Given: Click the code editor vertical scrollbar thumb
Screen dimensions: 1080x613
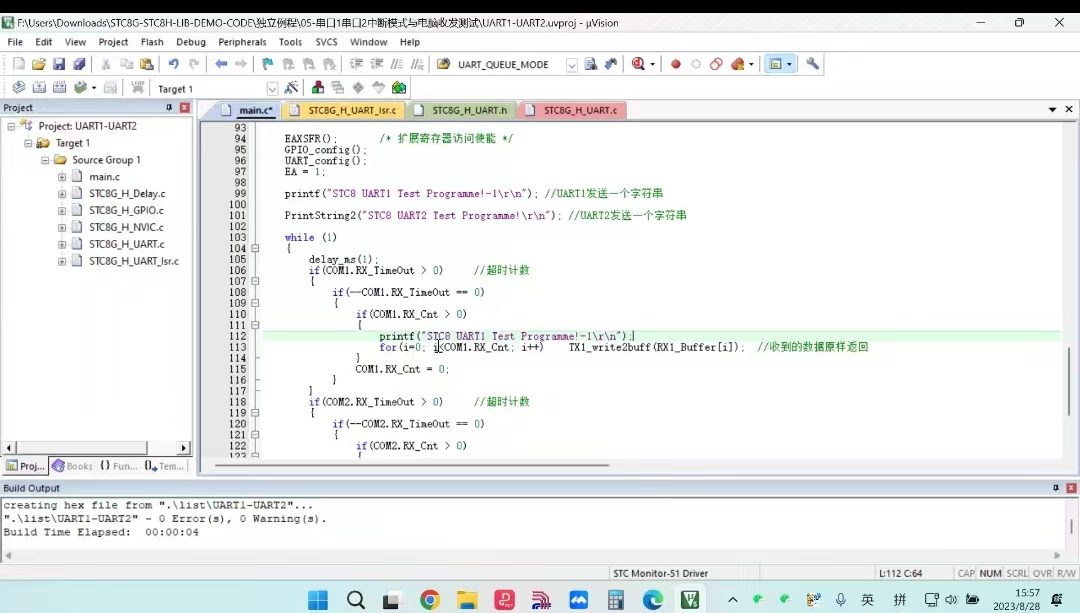Looking at the screenshot, I should (x=1070, y=382).
